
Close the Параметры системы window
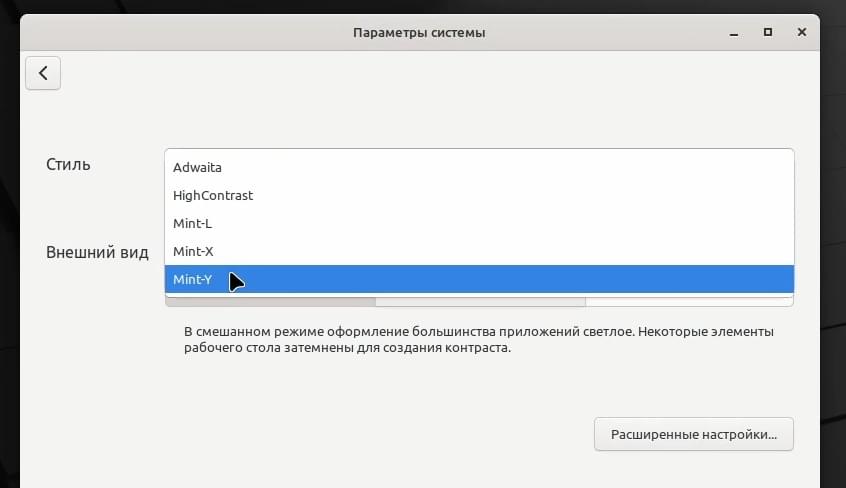point(802,32)
